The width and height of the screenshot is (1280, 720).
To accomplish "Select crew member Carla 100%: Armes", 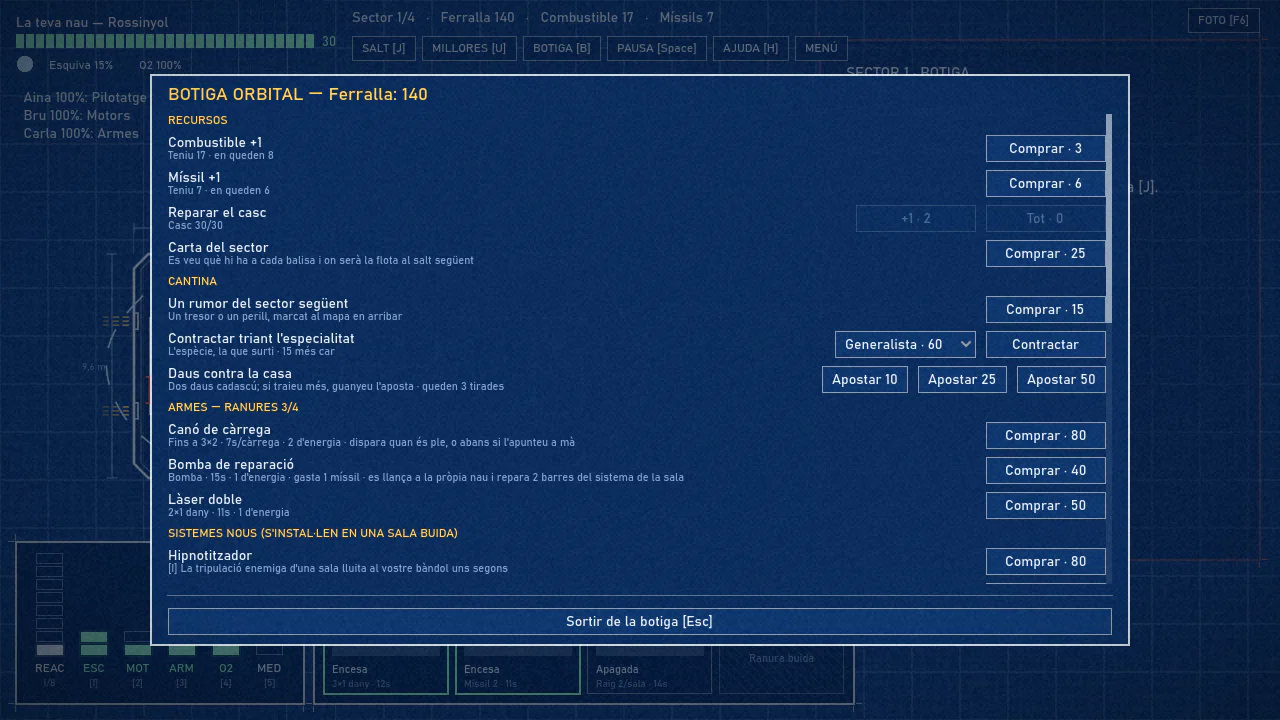I will point(81,133).
